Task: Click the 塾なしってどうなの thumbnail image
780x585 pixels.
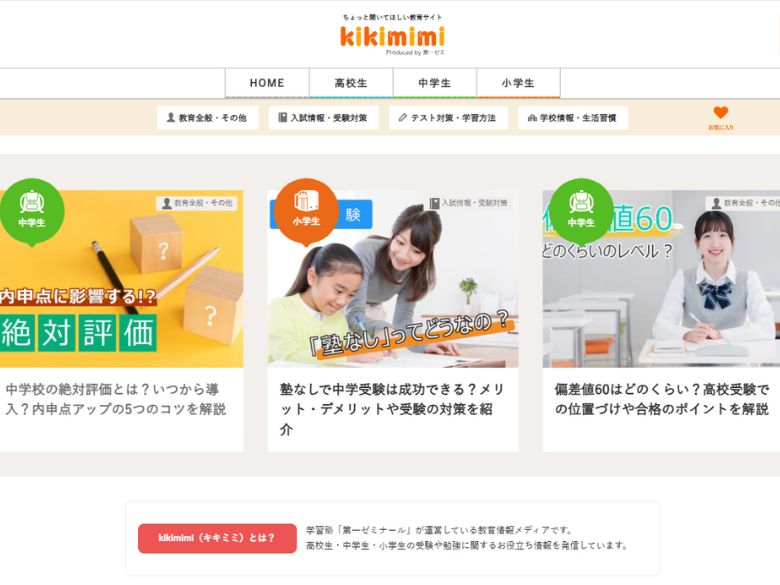Action: (x=393, y=279)
